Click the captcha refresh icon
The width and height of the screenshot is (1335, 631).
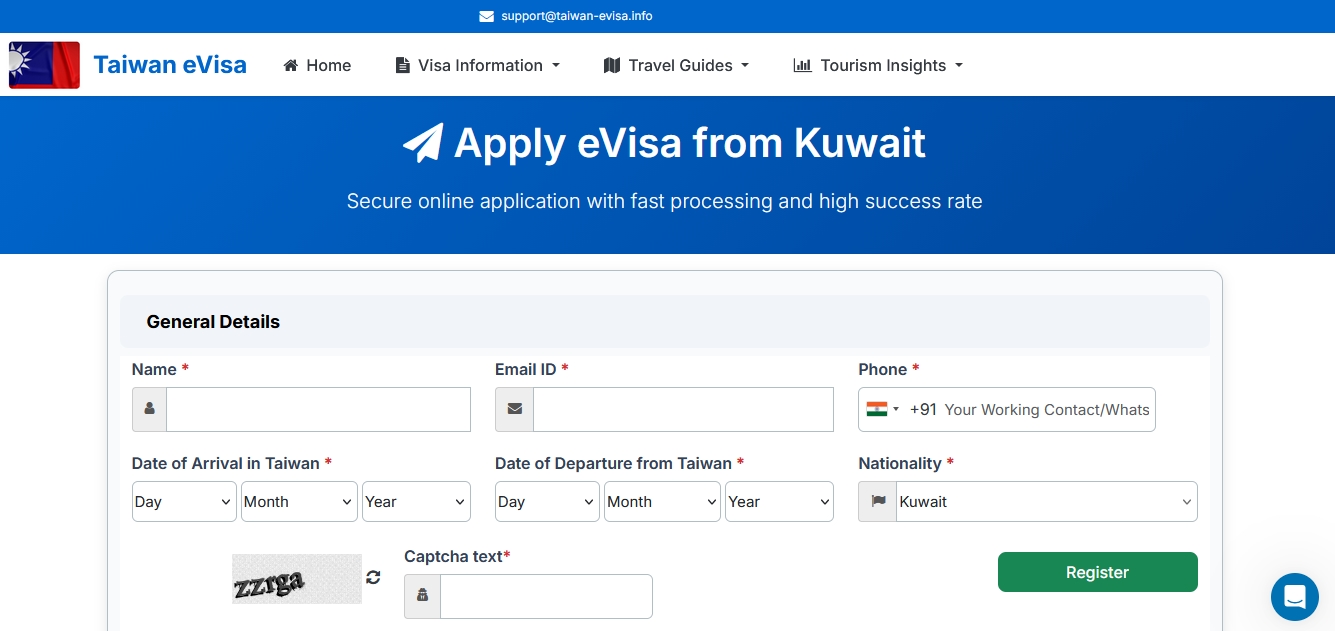(x=373, y=577)
